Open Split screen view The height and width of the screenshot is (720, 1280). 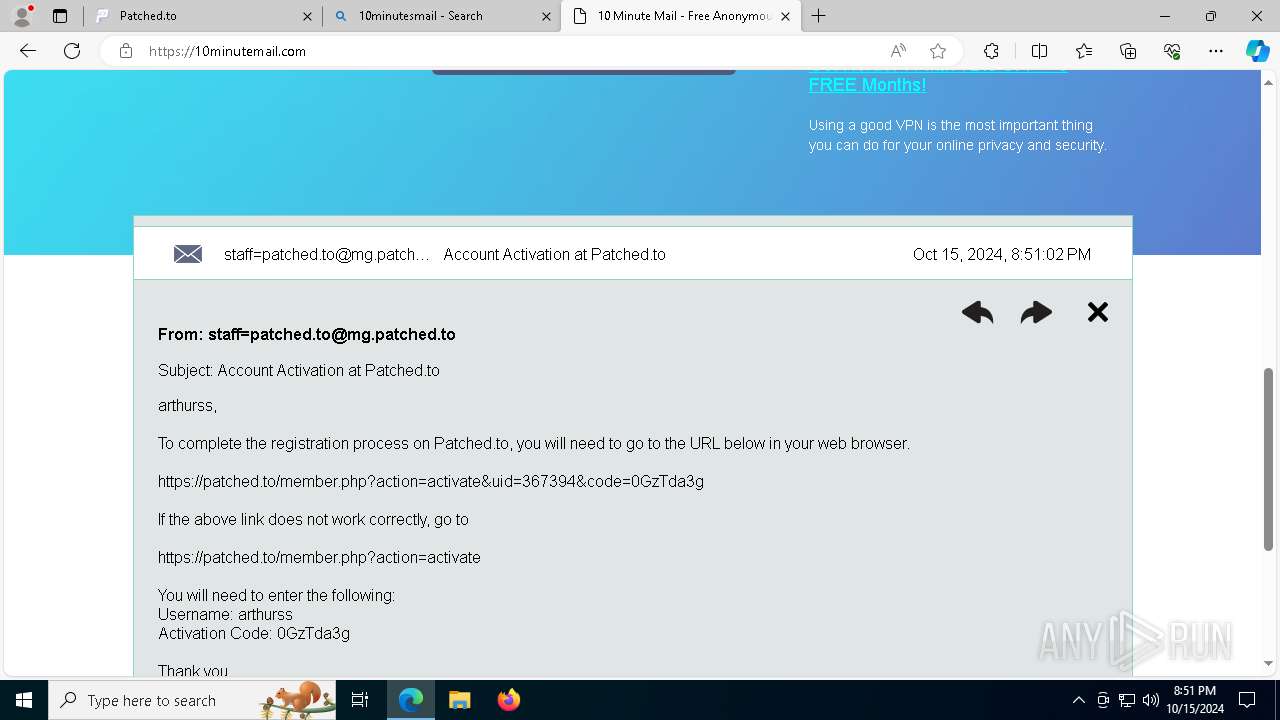point(1039,51)
